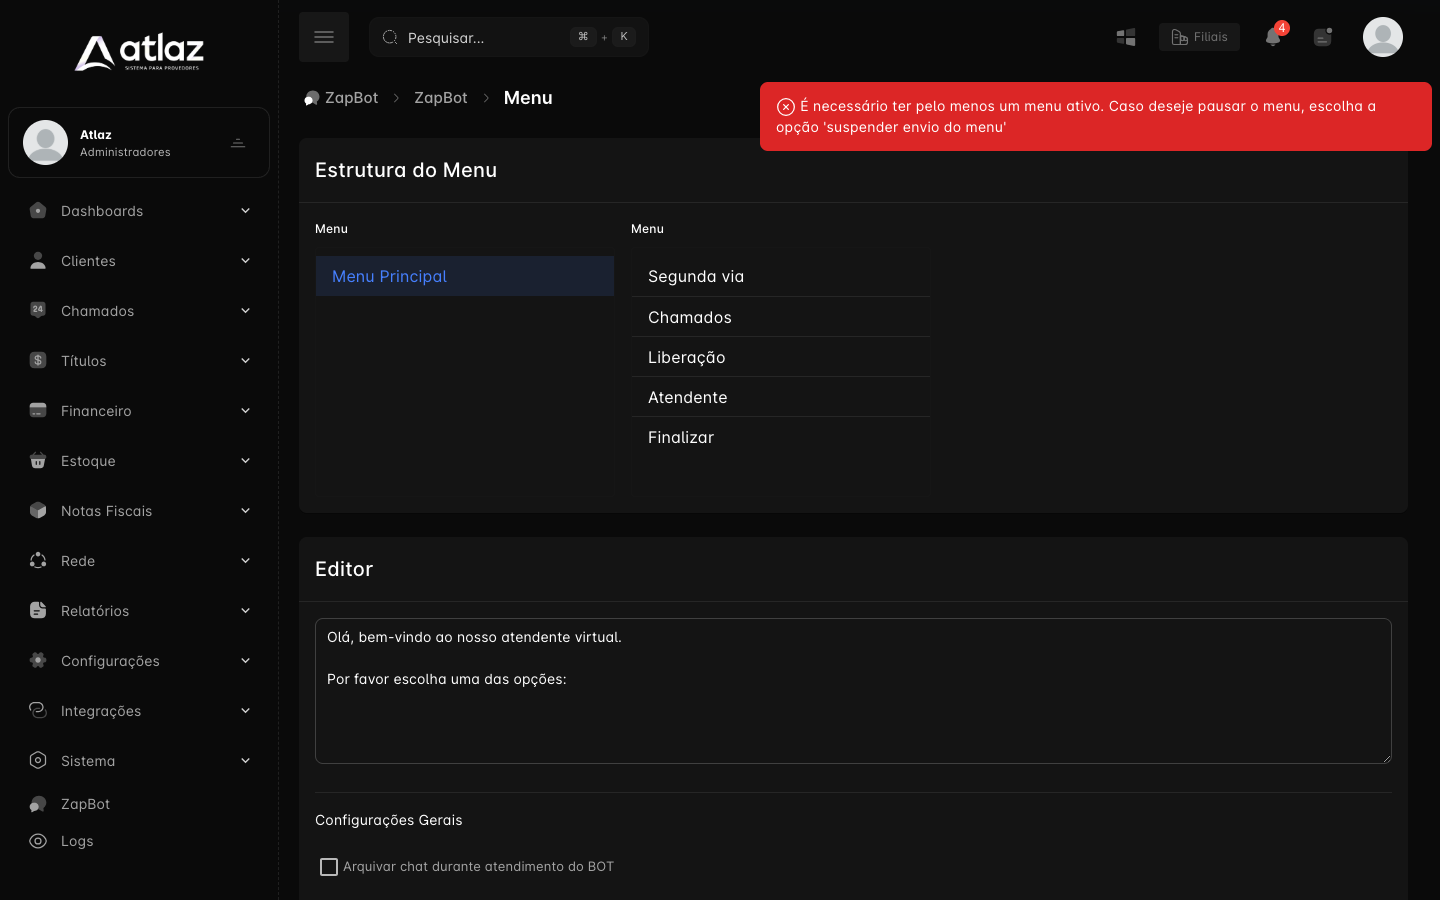The width and height of the screenshot is (1440, 900).
Task: Expand the Financeiro chevron
Action: 245,410
